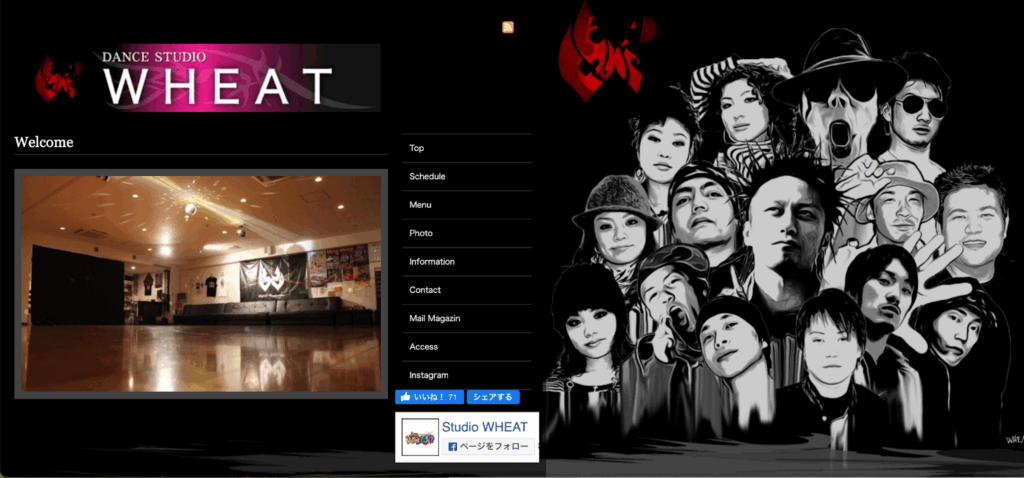Screen dimensions: 1024x478
Task: Open the Schedule page from the menu
Action: (427, 177)
